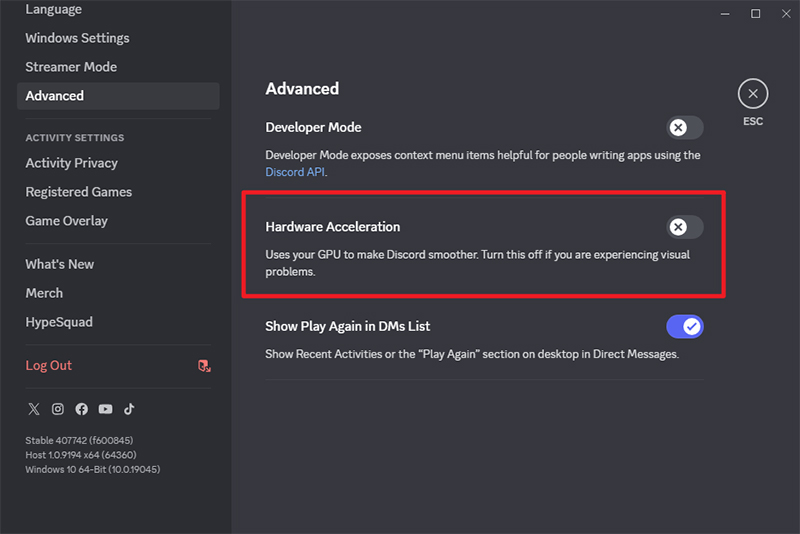
Task: Open the Game Overlay settings
Action: pyautogui.click(x=67, y=221)
